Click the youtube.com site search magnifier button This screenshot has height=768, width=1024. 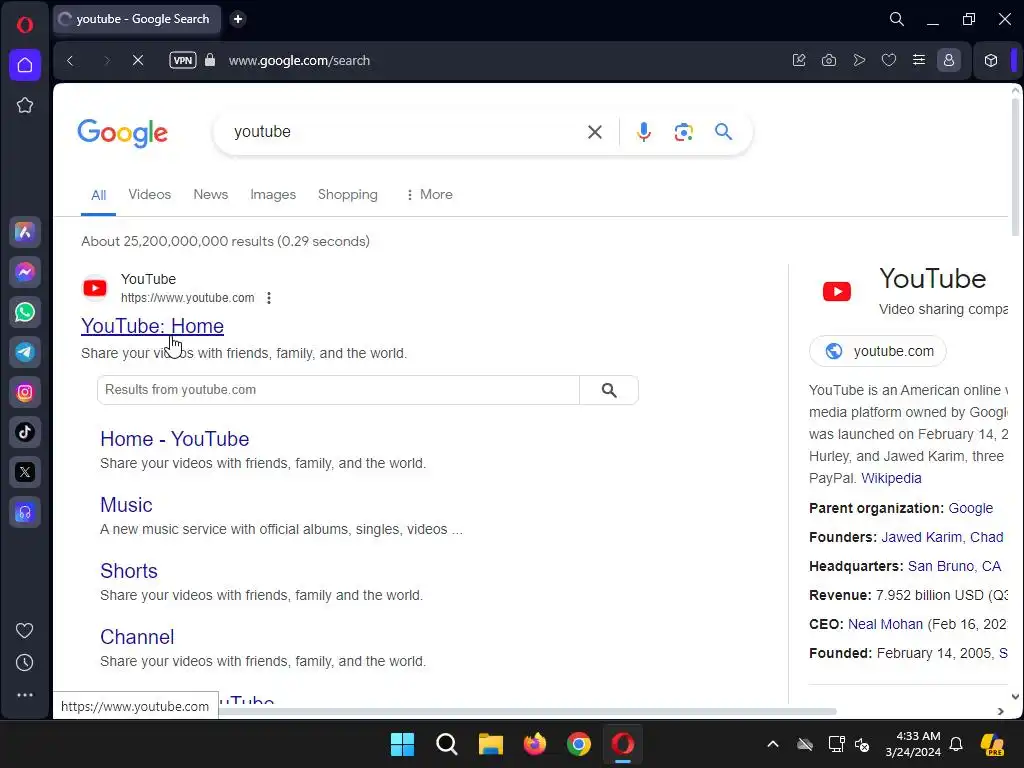[609, 390]
